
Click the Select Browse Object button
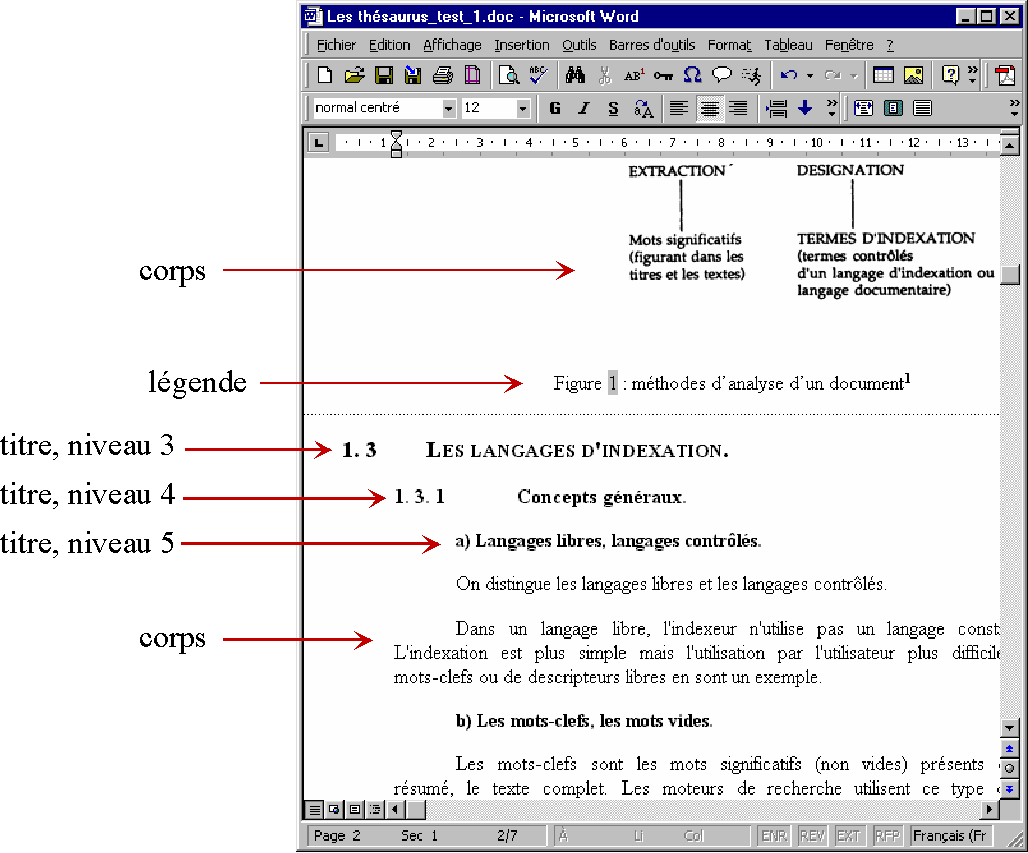click(x=1010, y=768)
